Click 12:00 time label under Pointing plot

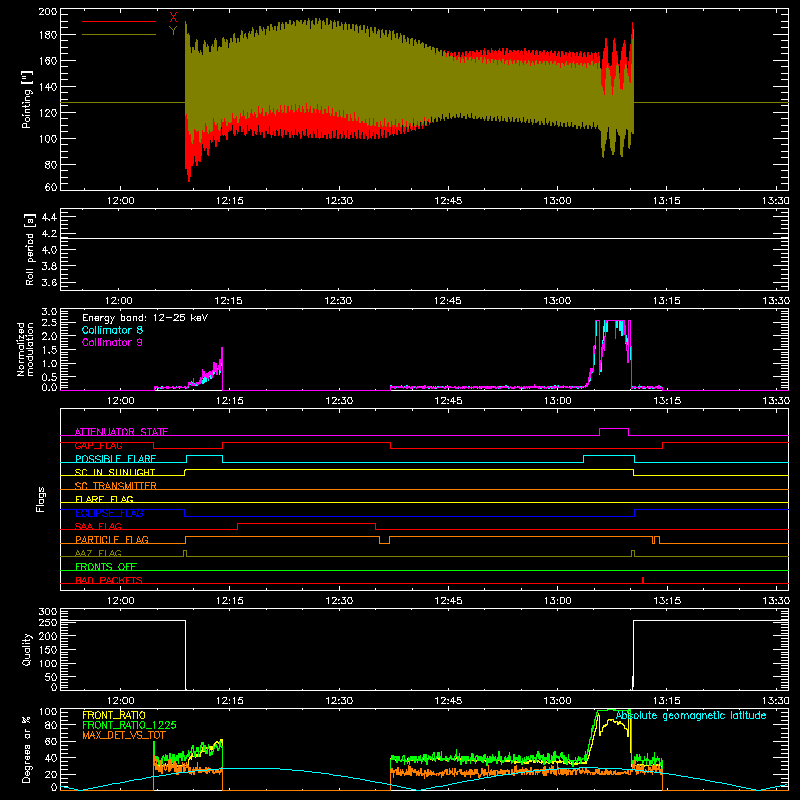[x=120, y=201]
